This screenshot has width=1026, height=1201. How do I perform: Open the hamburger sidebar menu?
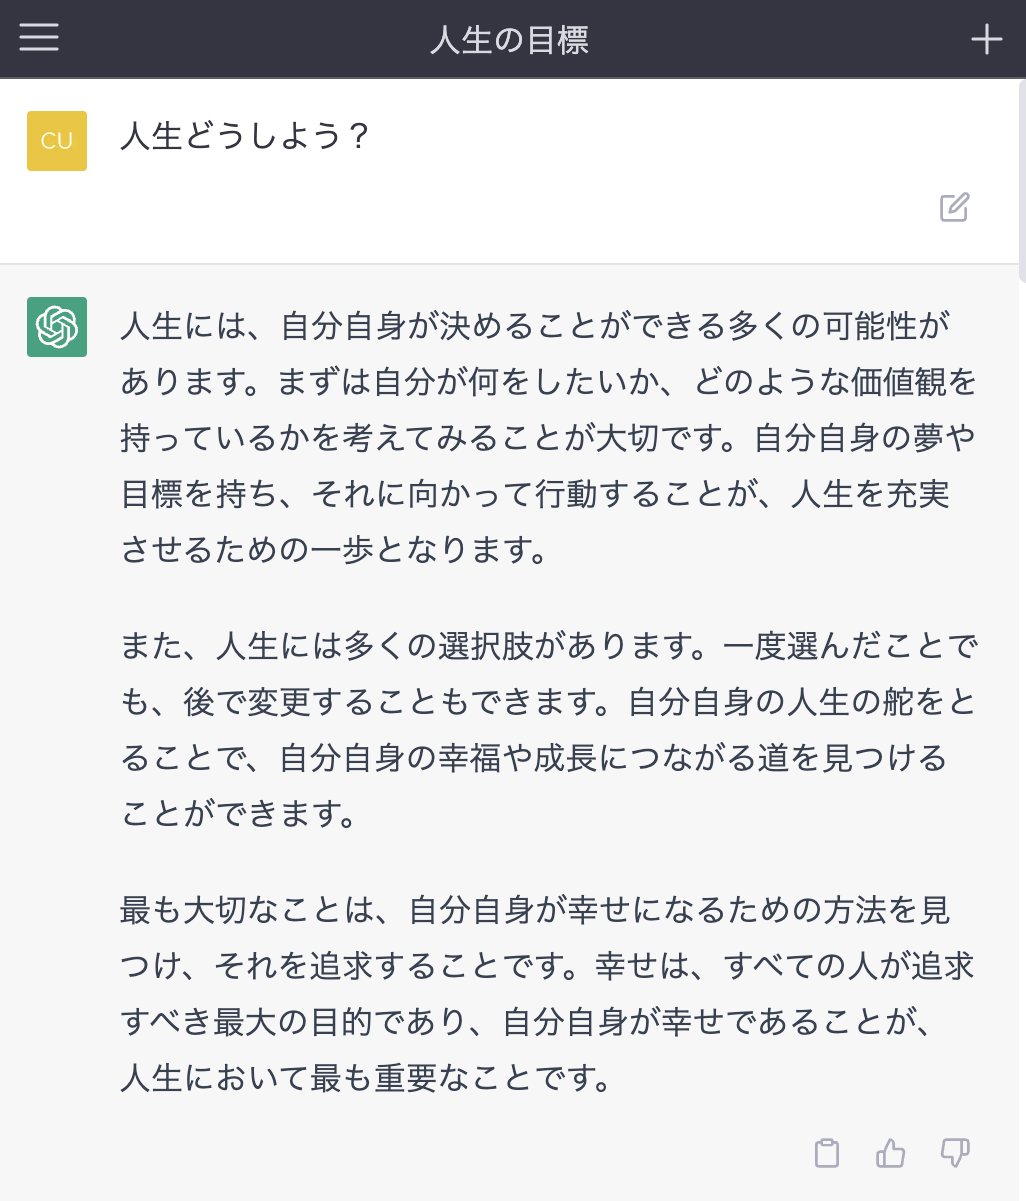(39, 38)
